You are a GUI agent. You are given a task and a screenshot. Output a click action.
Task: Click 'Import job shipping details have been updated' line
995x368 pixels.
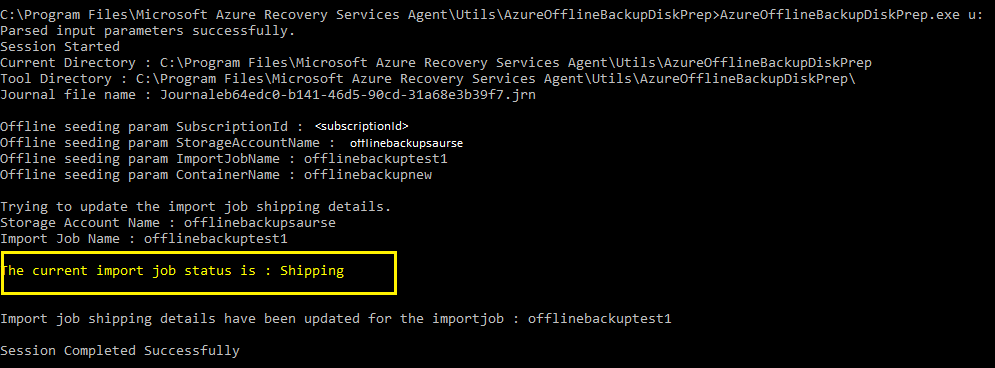click(336, 319)
